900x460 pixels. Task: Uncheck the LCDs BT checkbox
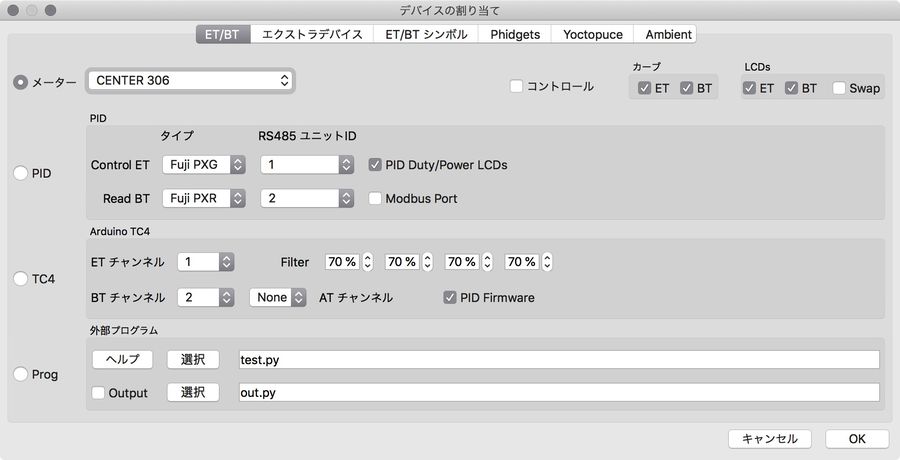(x=792, y=88)
